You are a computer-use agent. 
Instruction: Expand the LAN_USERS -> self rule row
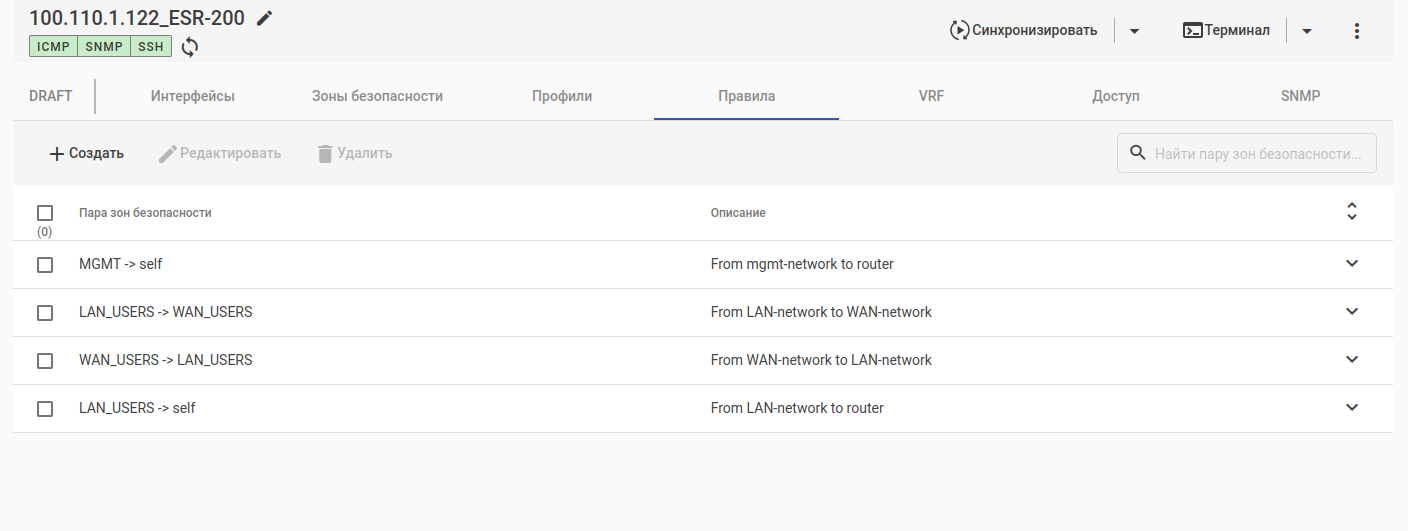pyautogui.click(x=1352, y=408)
